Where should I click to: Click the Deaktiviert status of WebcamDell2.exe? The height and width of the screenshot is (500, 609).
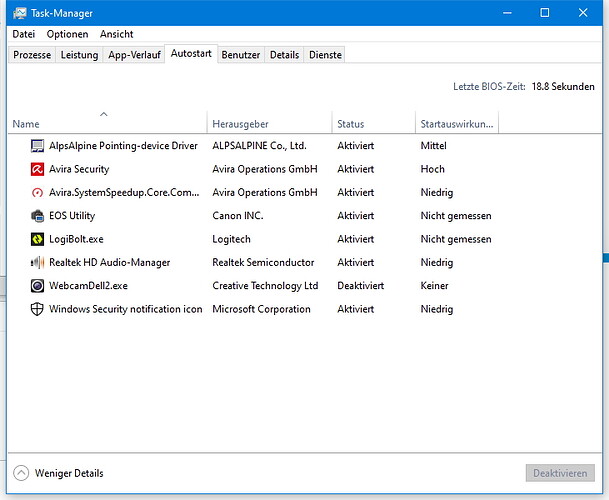pos(360,286)
